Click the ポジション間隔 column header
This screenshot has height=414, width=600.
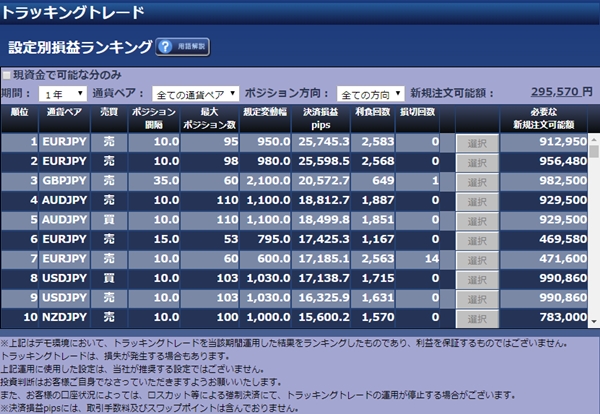point(154,119)
